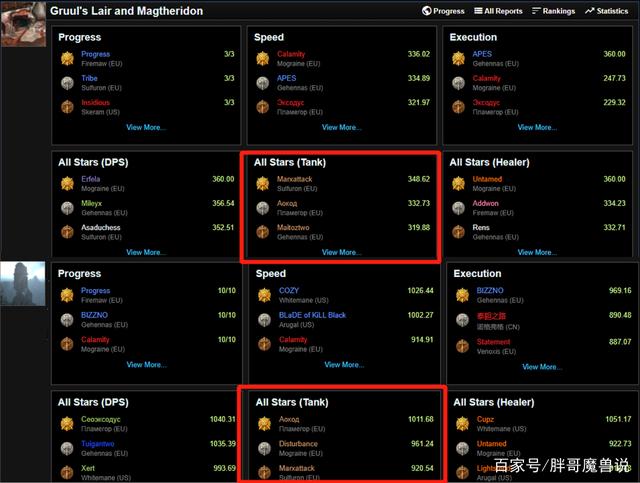
Task: Click the silver medal icon next to Addwon
Action: [x=459, y=208]
